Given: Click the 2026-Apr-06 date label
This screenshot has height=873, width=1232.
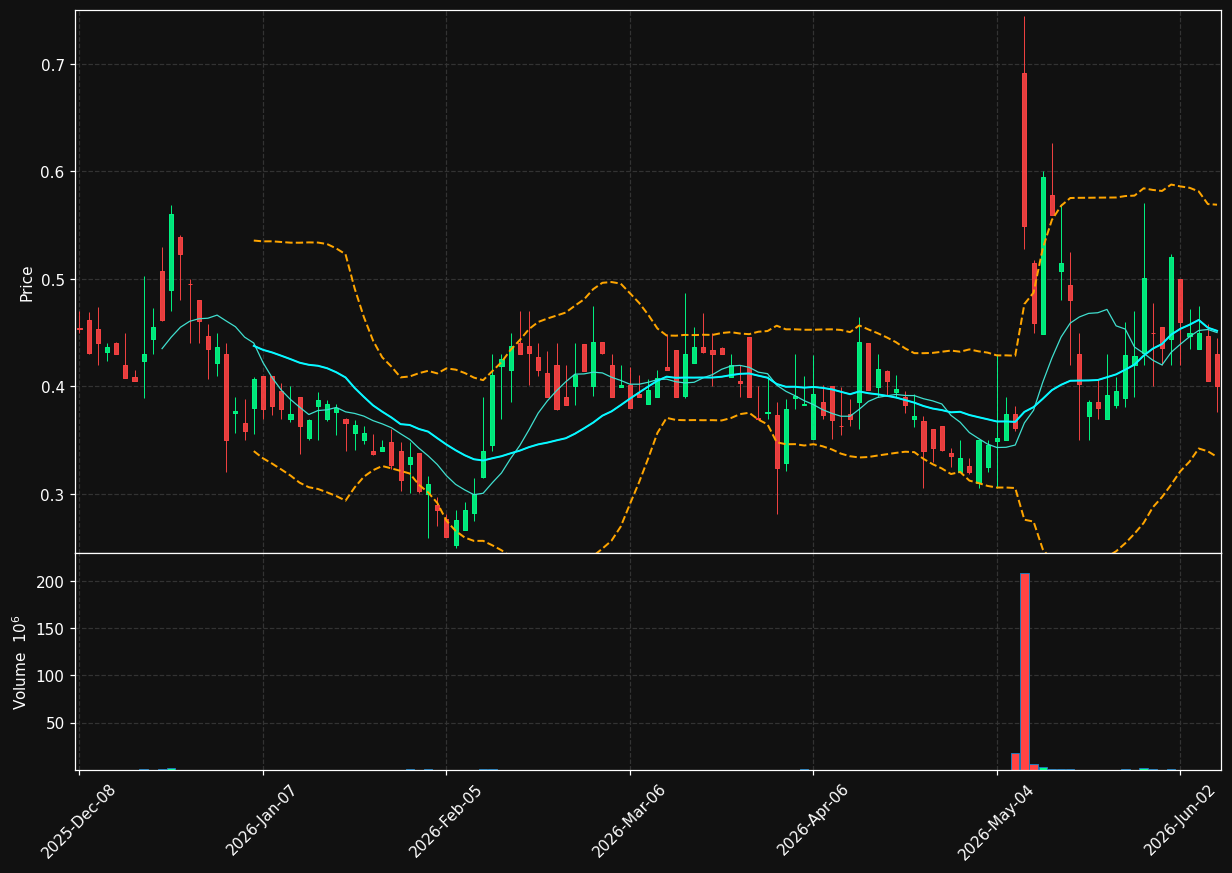Looking at the screenshot, I should [x=813, y=821].
